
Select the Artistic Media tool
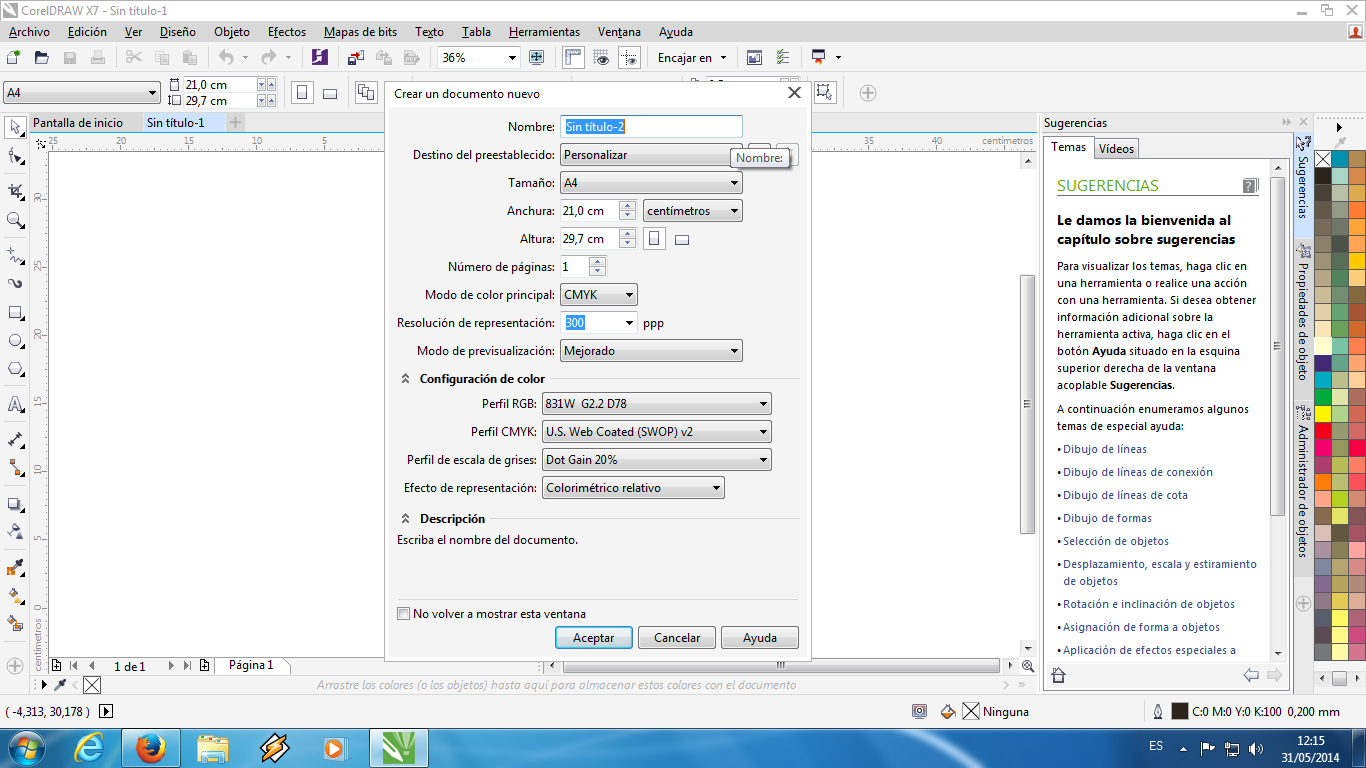click(x=15, y=283)
